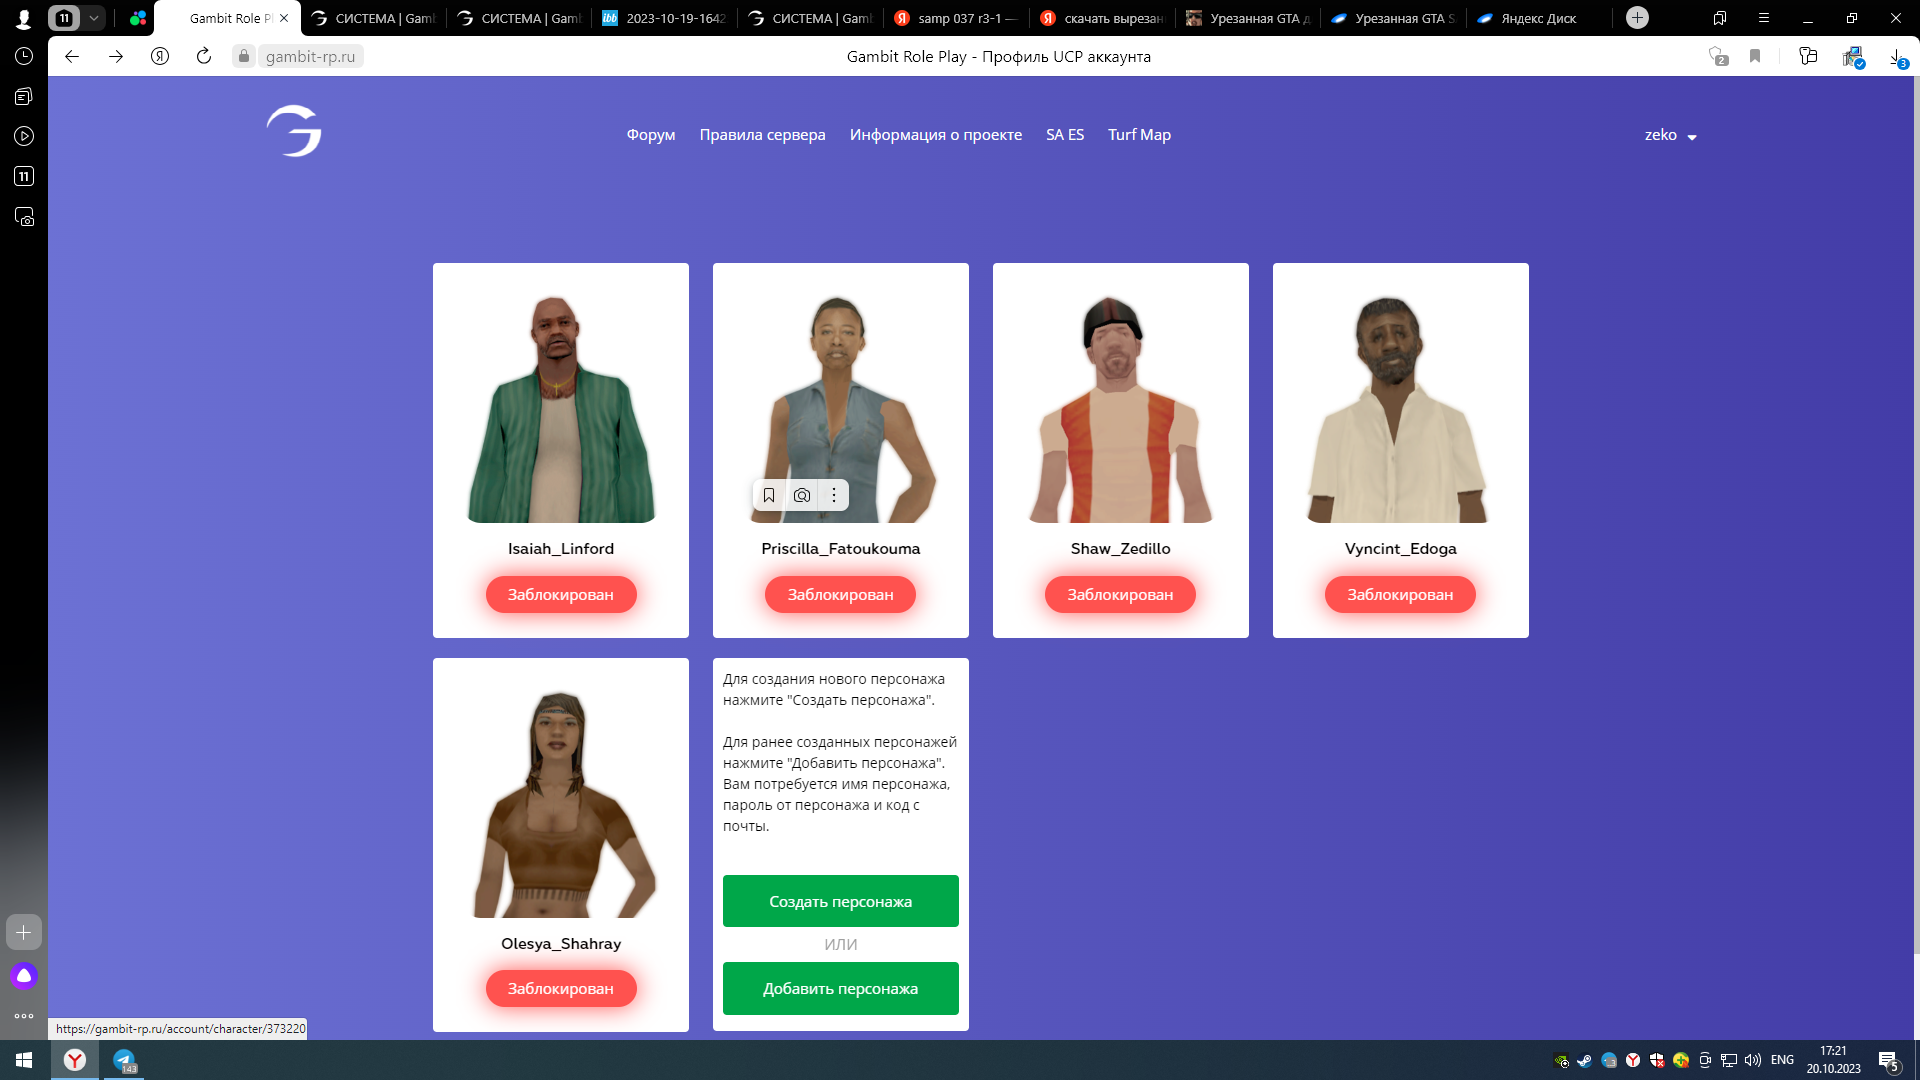
Task: Expand the zeko account dropdown
Action: pos(1670,135)
